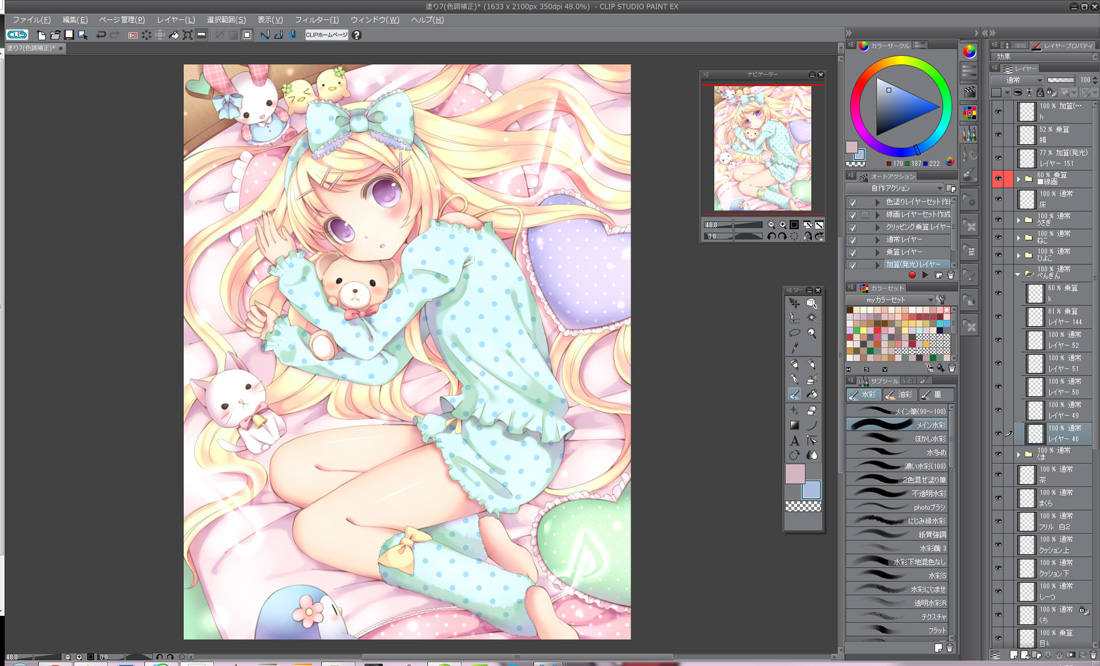Open the フィルター(I) menu
Viewport: 1100px width, 666px height.
(316, 20)
